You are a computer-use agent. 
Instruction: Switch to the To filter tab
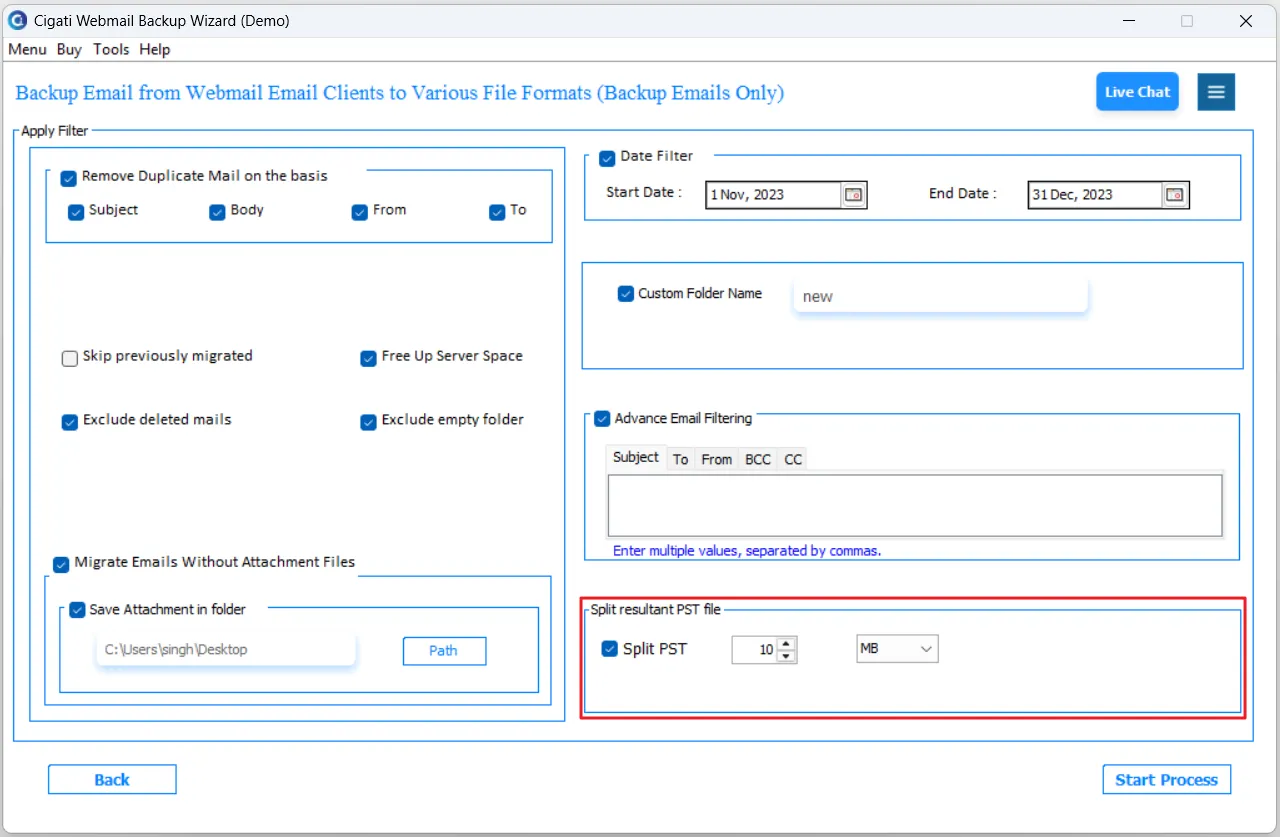click(x=680, y=459)
